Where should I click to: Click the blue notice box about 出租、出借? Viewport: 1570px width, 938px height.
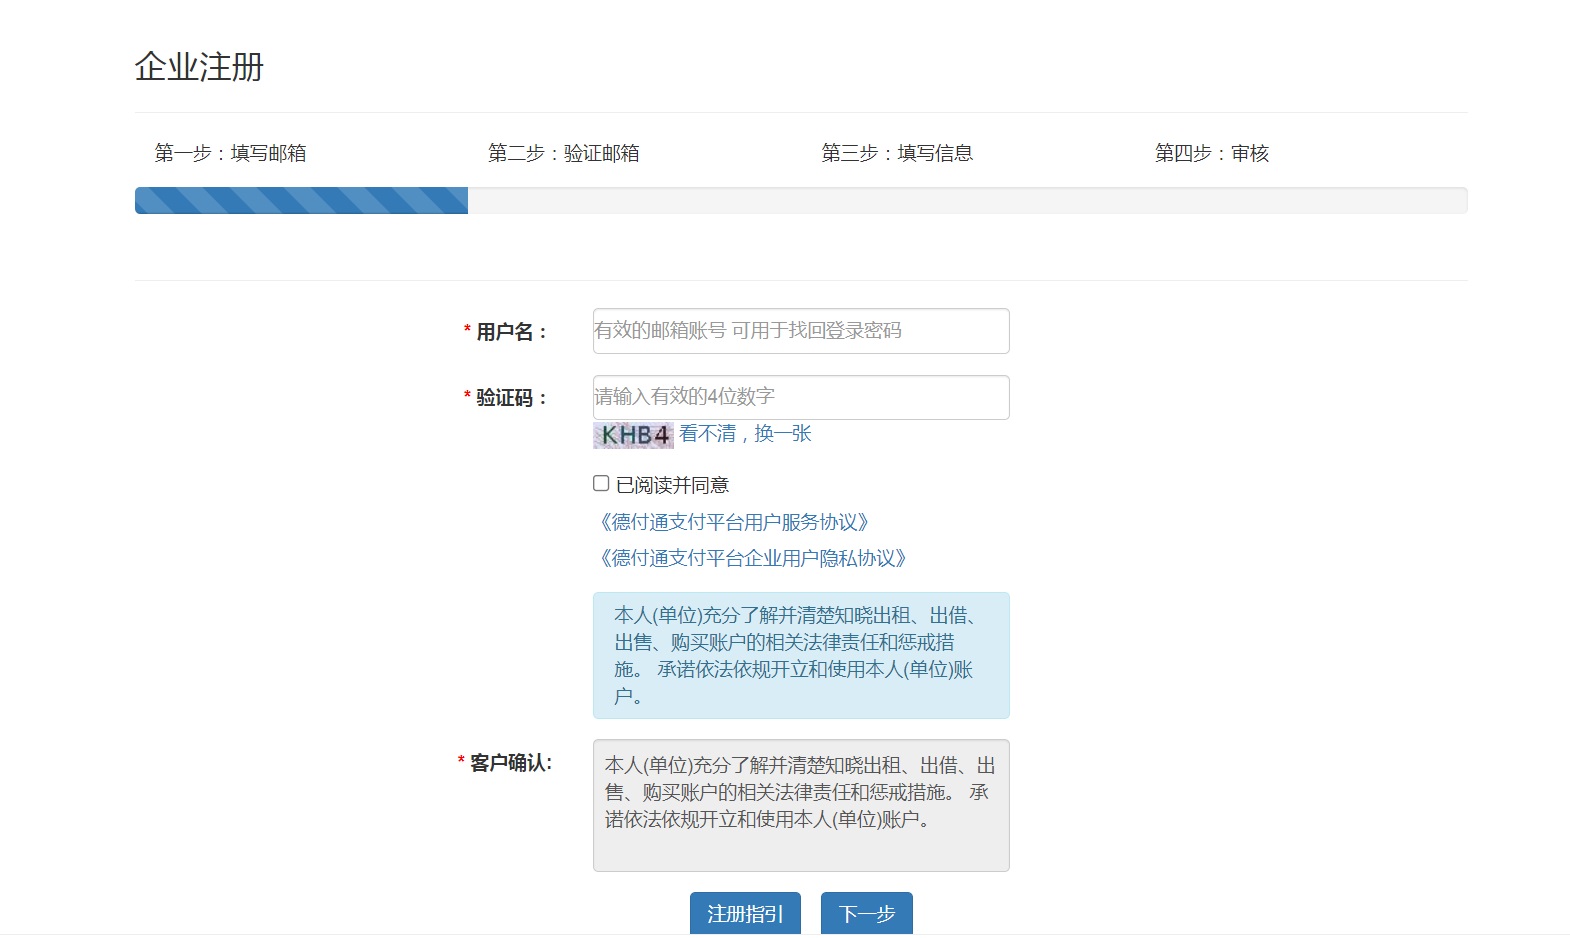tap(801, 655)
